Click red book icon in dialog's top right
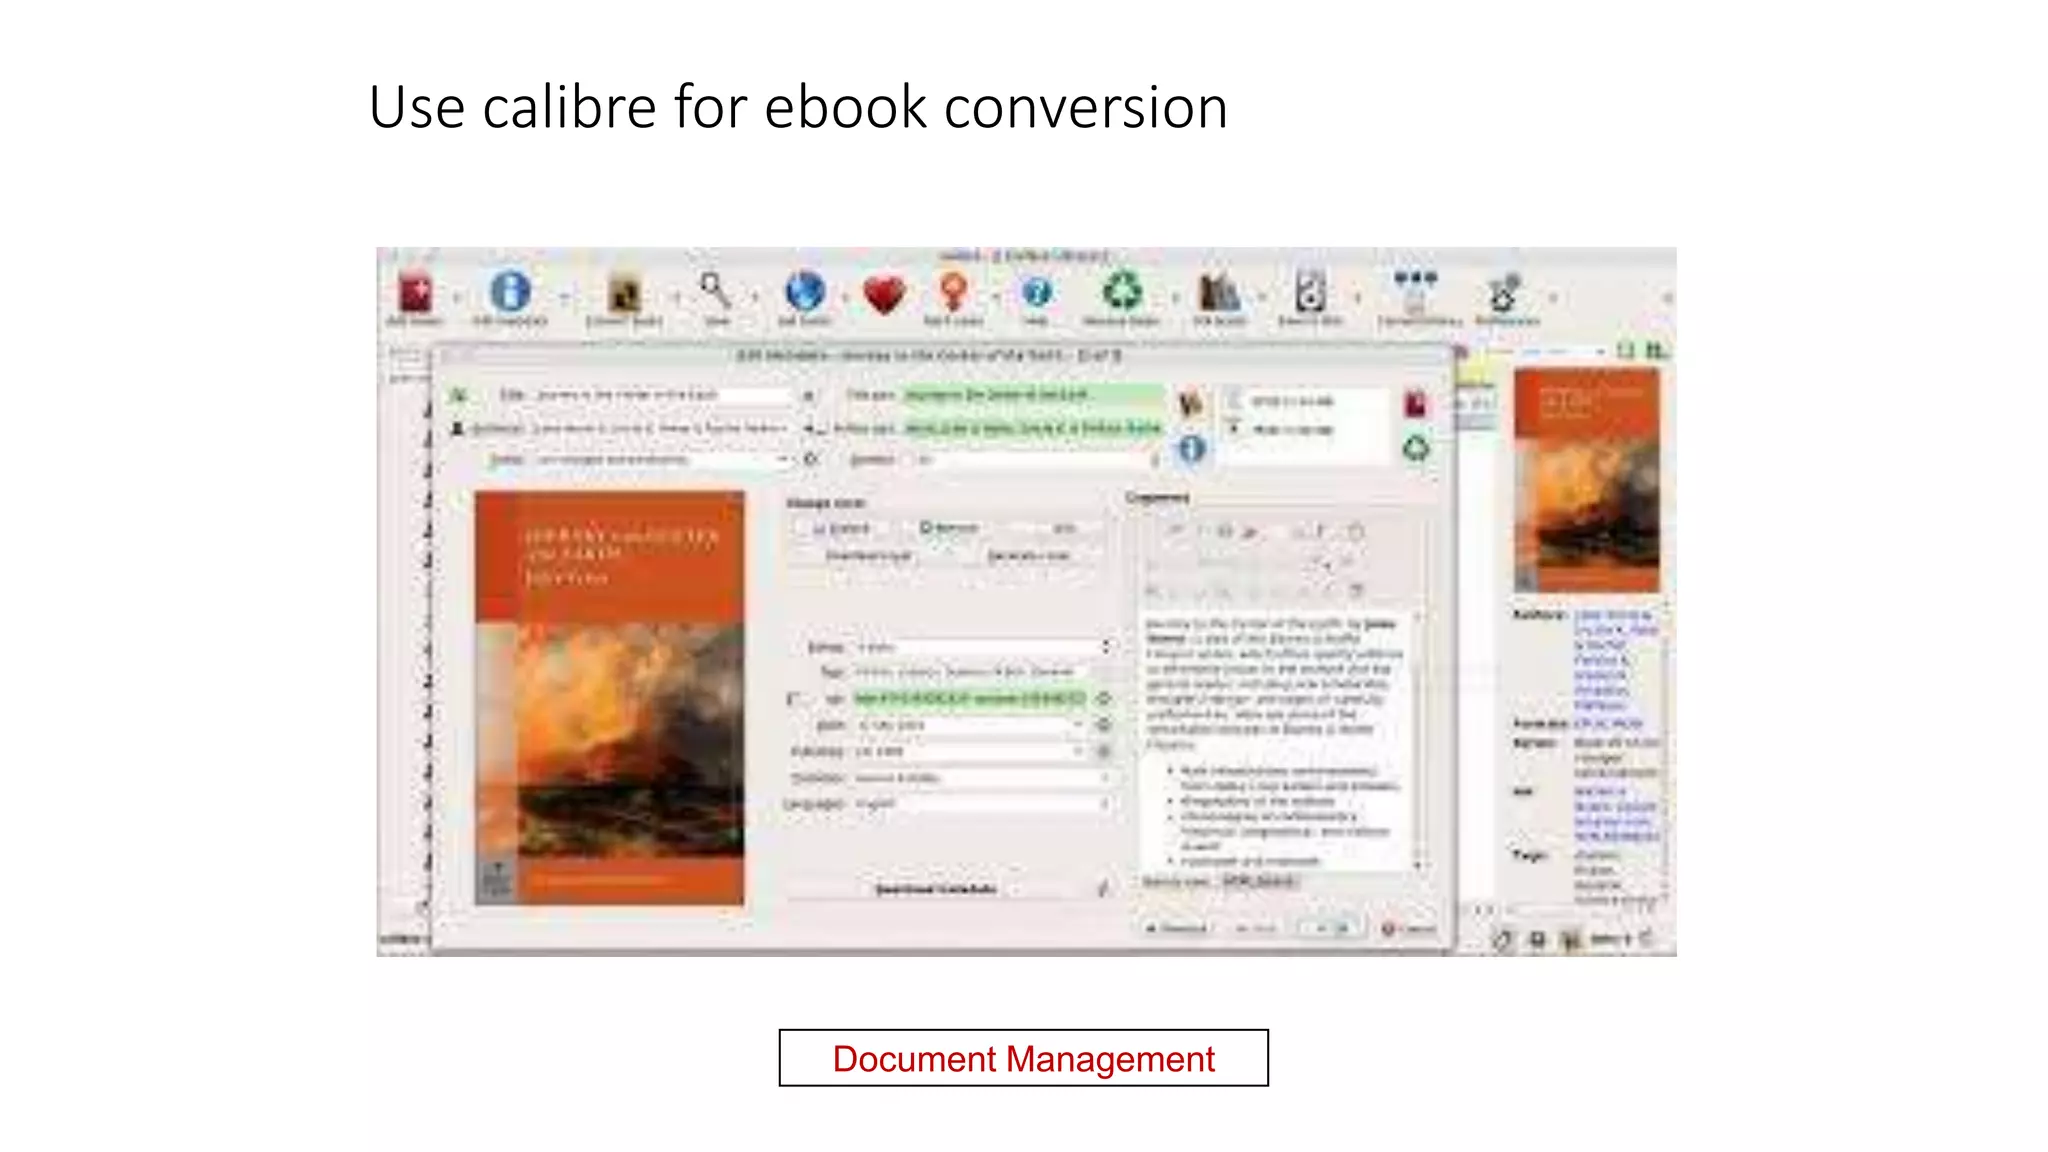The width and height of the screenshot is (2048, 1152). point(1415,404)
